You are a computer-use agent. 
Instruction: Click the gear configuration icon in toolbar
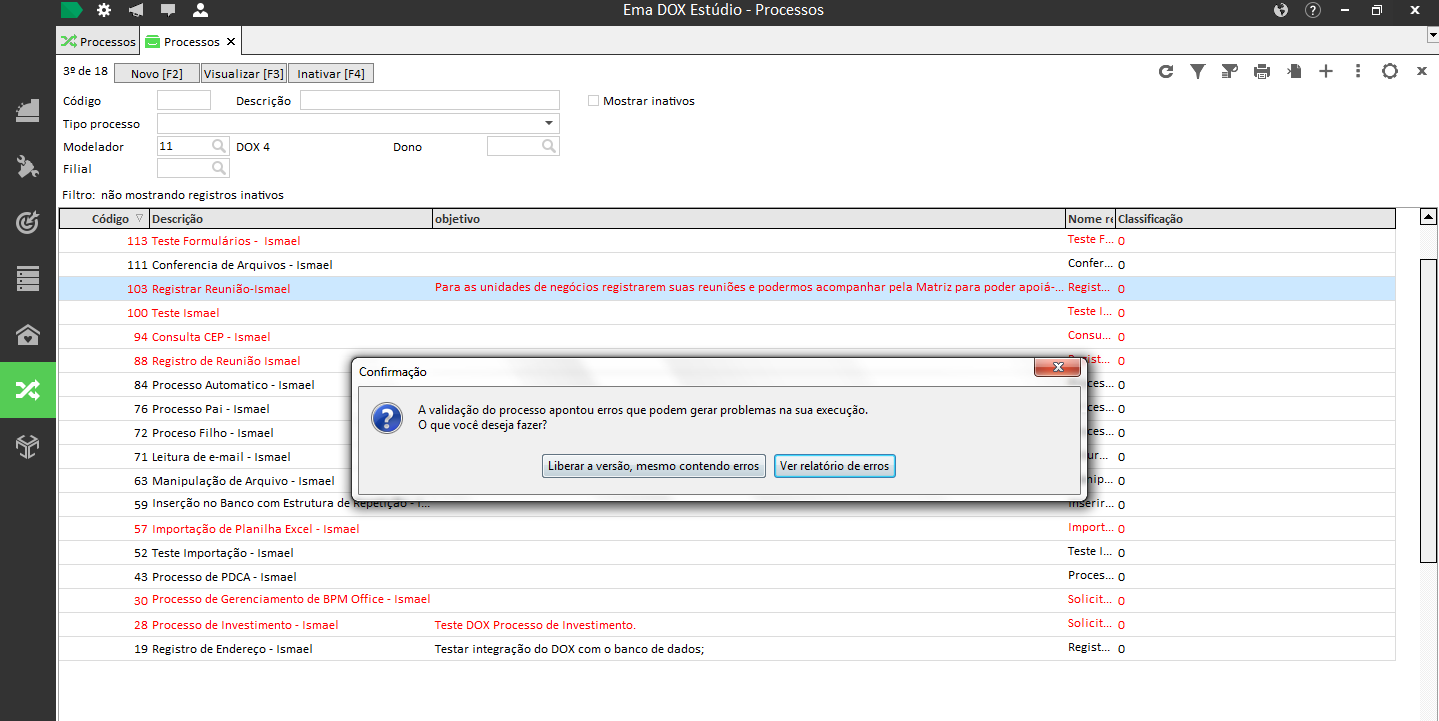(x=1390, y=71)
